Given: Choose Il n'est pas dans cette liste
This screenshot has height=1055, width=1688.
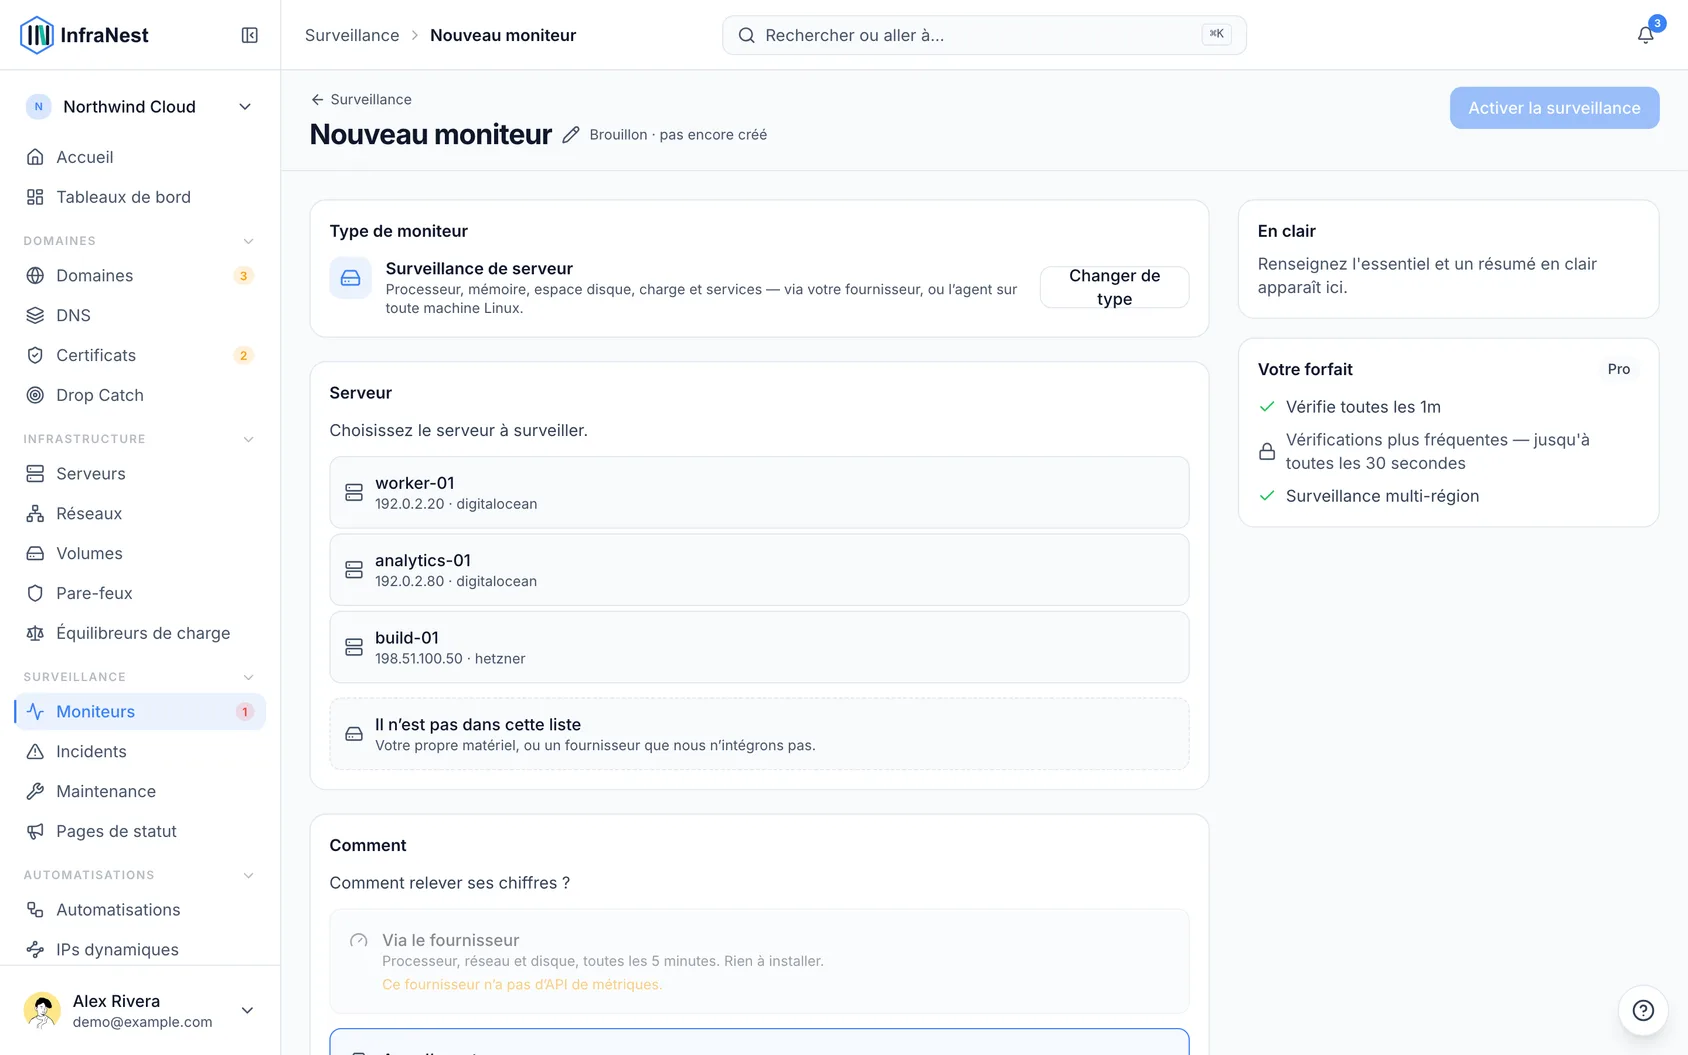Looking at the screenshot, I should coord(759,734).
